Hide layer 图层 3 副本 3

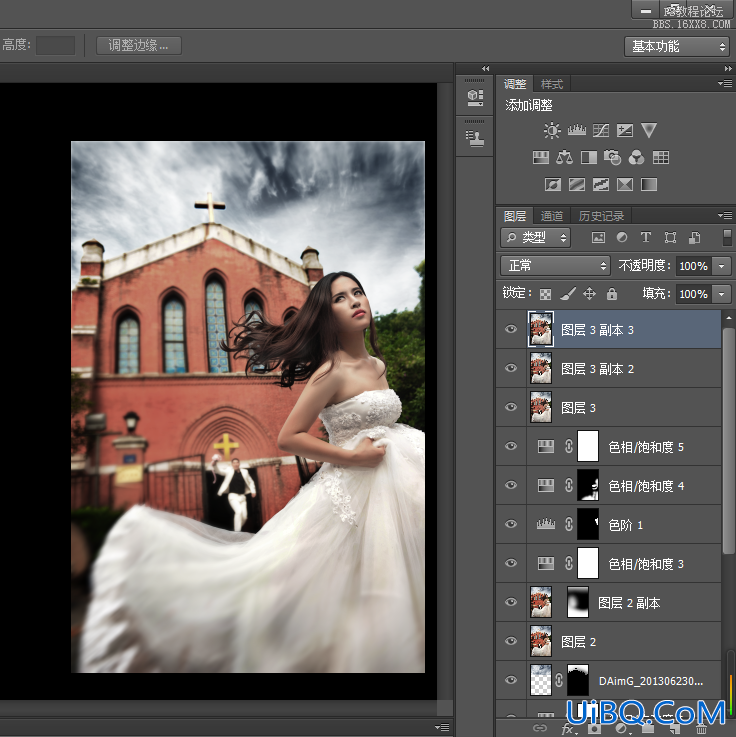pyautogui.click(x=511, y=329)
